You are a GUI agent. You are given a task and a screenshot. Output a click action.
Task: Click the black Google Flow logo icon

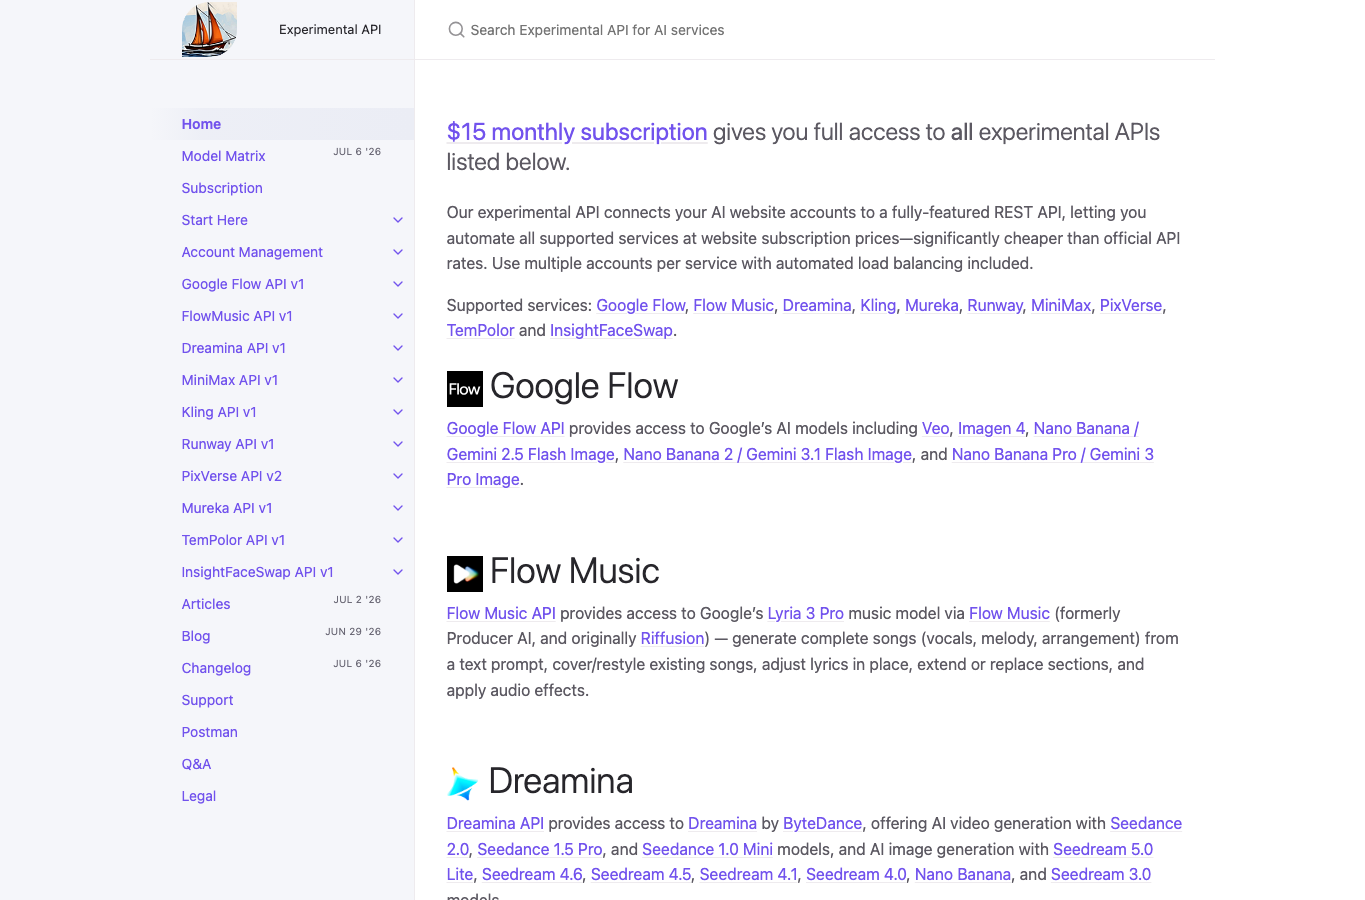click(x=465, y=389)
